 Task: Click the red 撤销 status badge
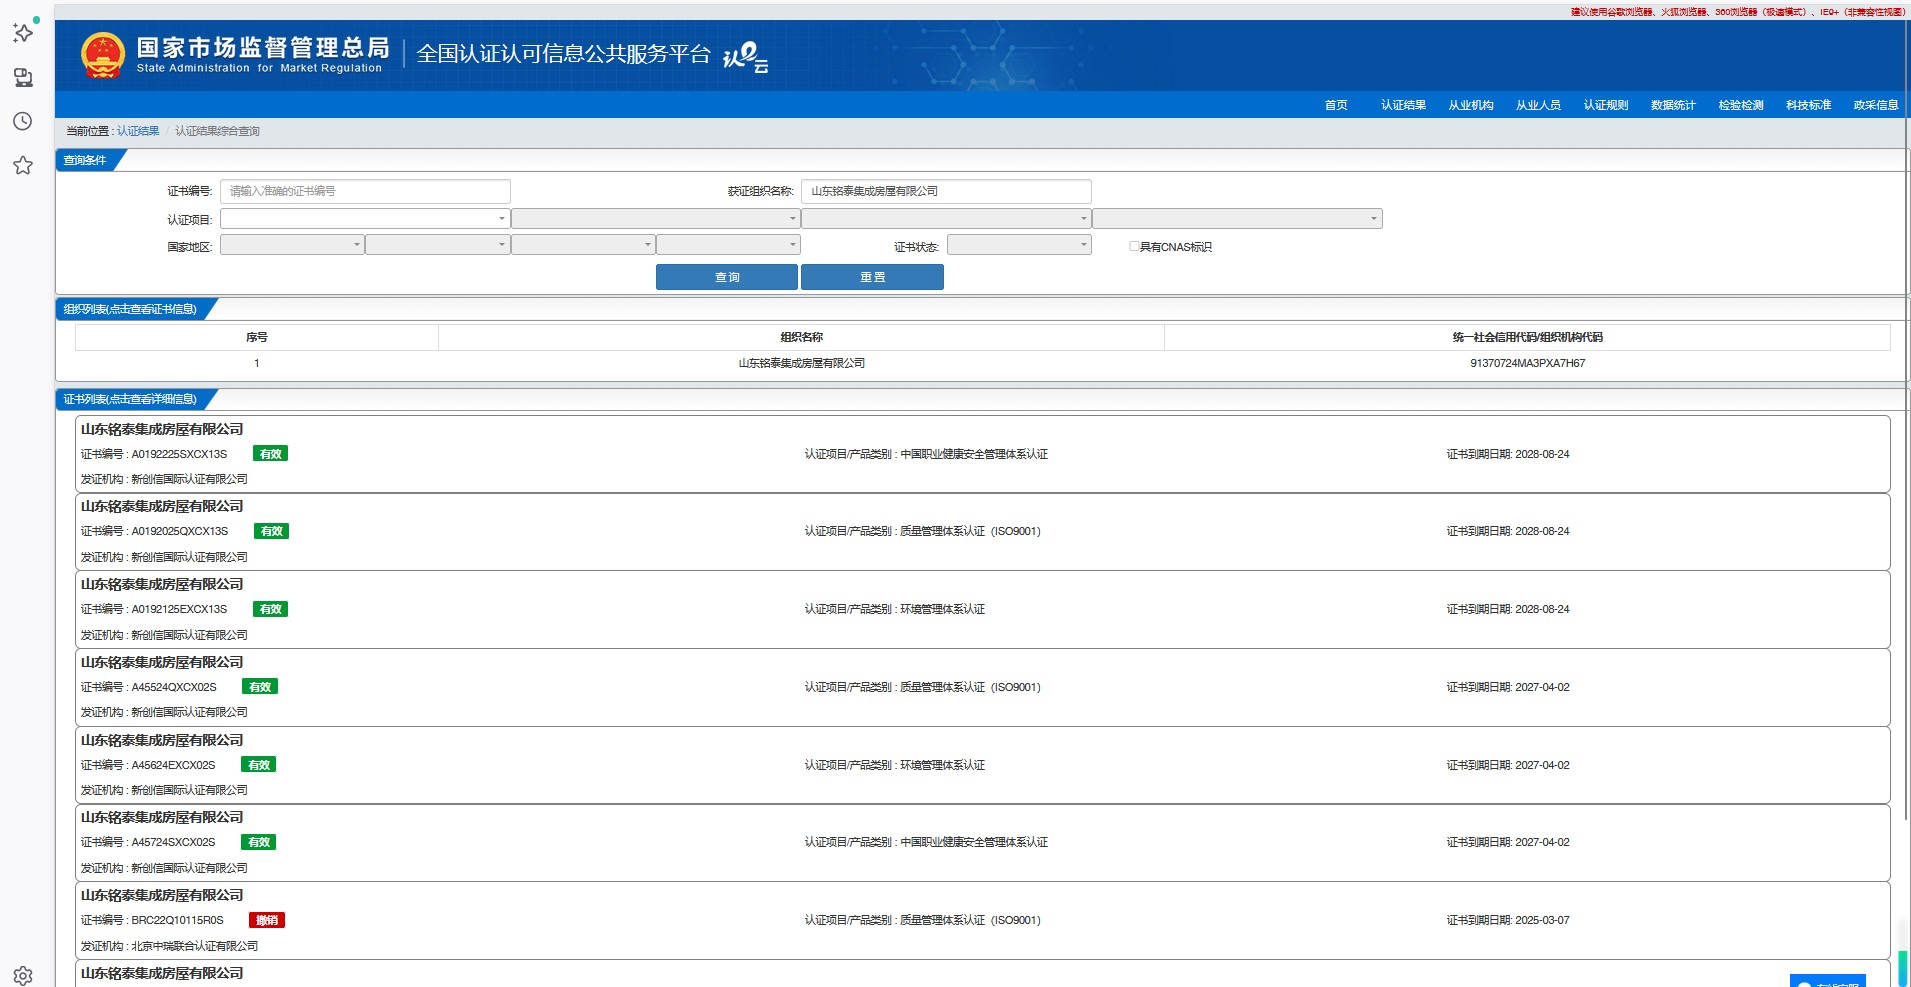[x=267, y=920]
